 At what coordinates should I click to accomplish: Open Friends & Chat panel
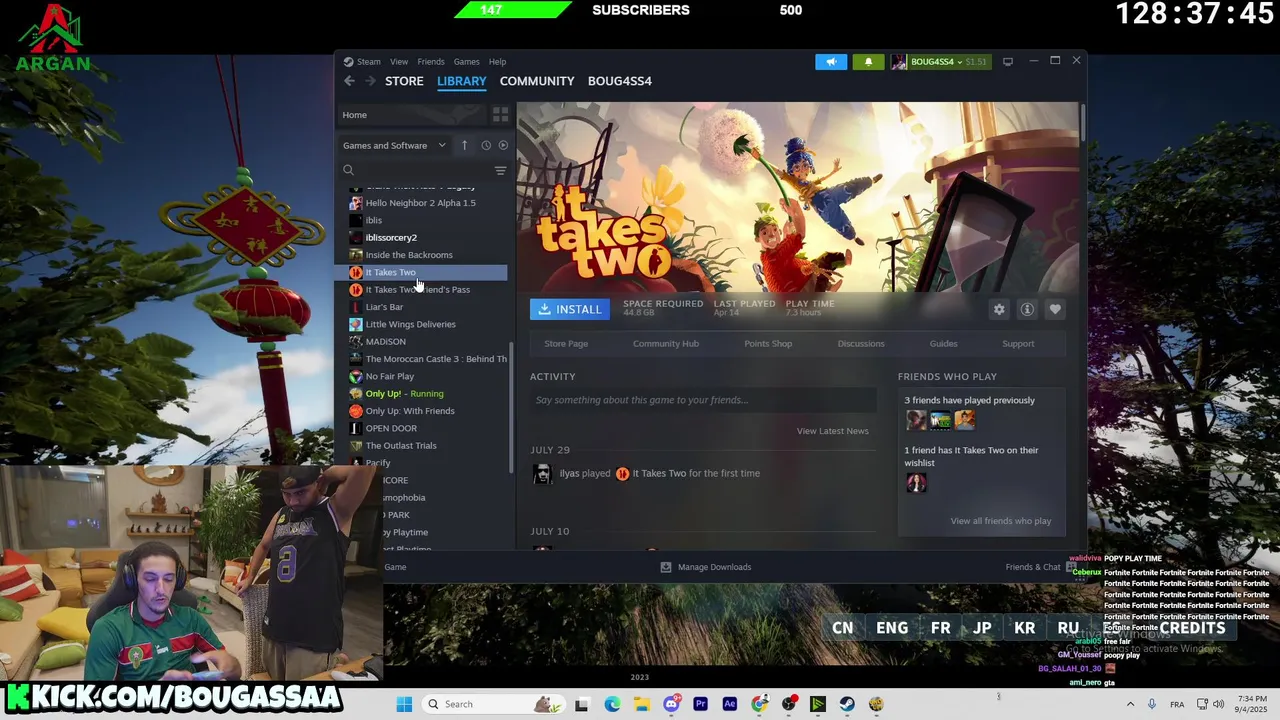point(1040,567)
